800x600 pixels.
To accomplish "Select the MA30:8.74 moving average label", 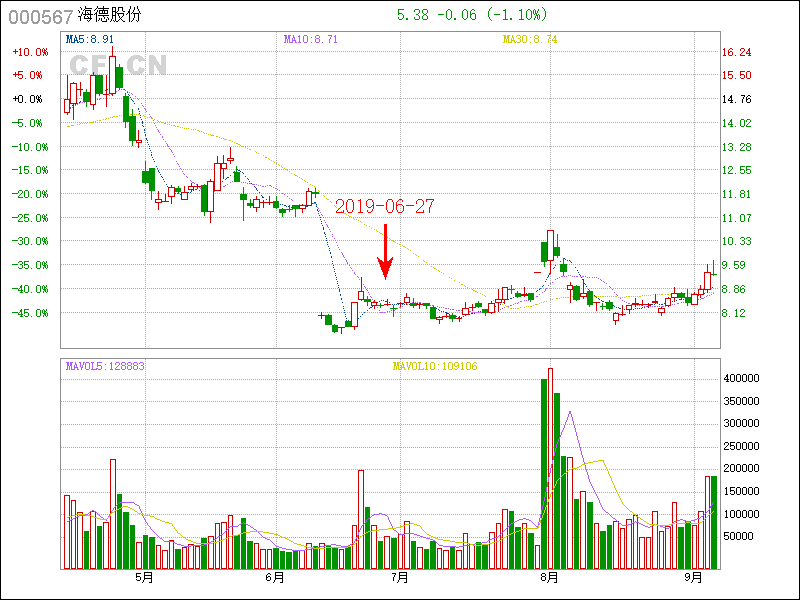I will [x=530, y=39].
